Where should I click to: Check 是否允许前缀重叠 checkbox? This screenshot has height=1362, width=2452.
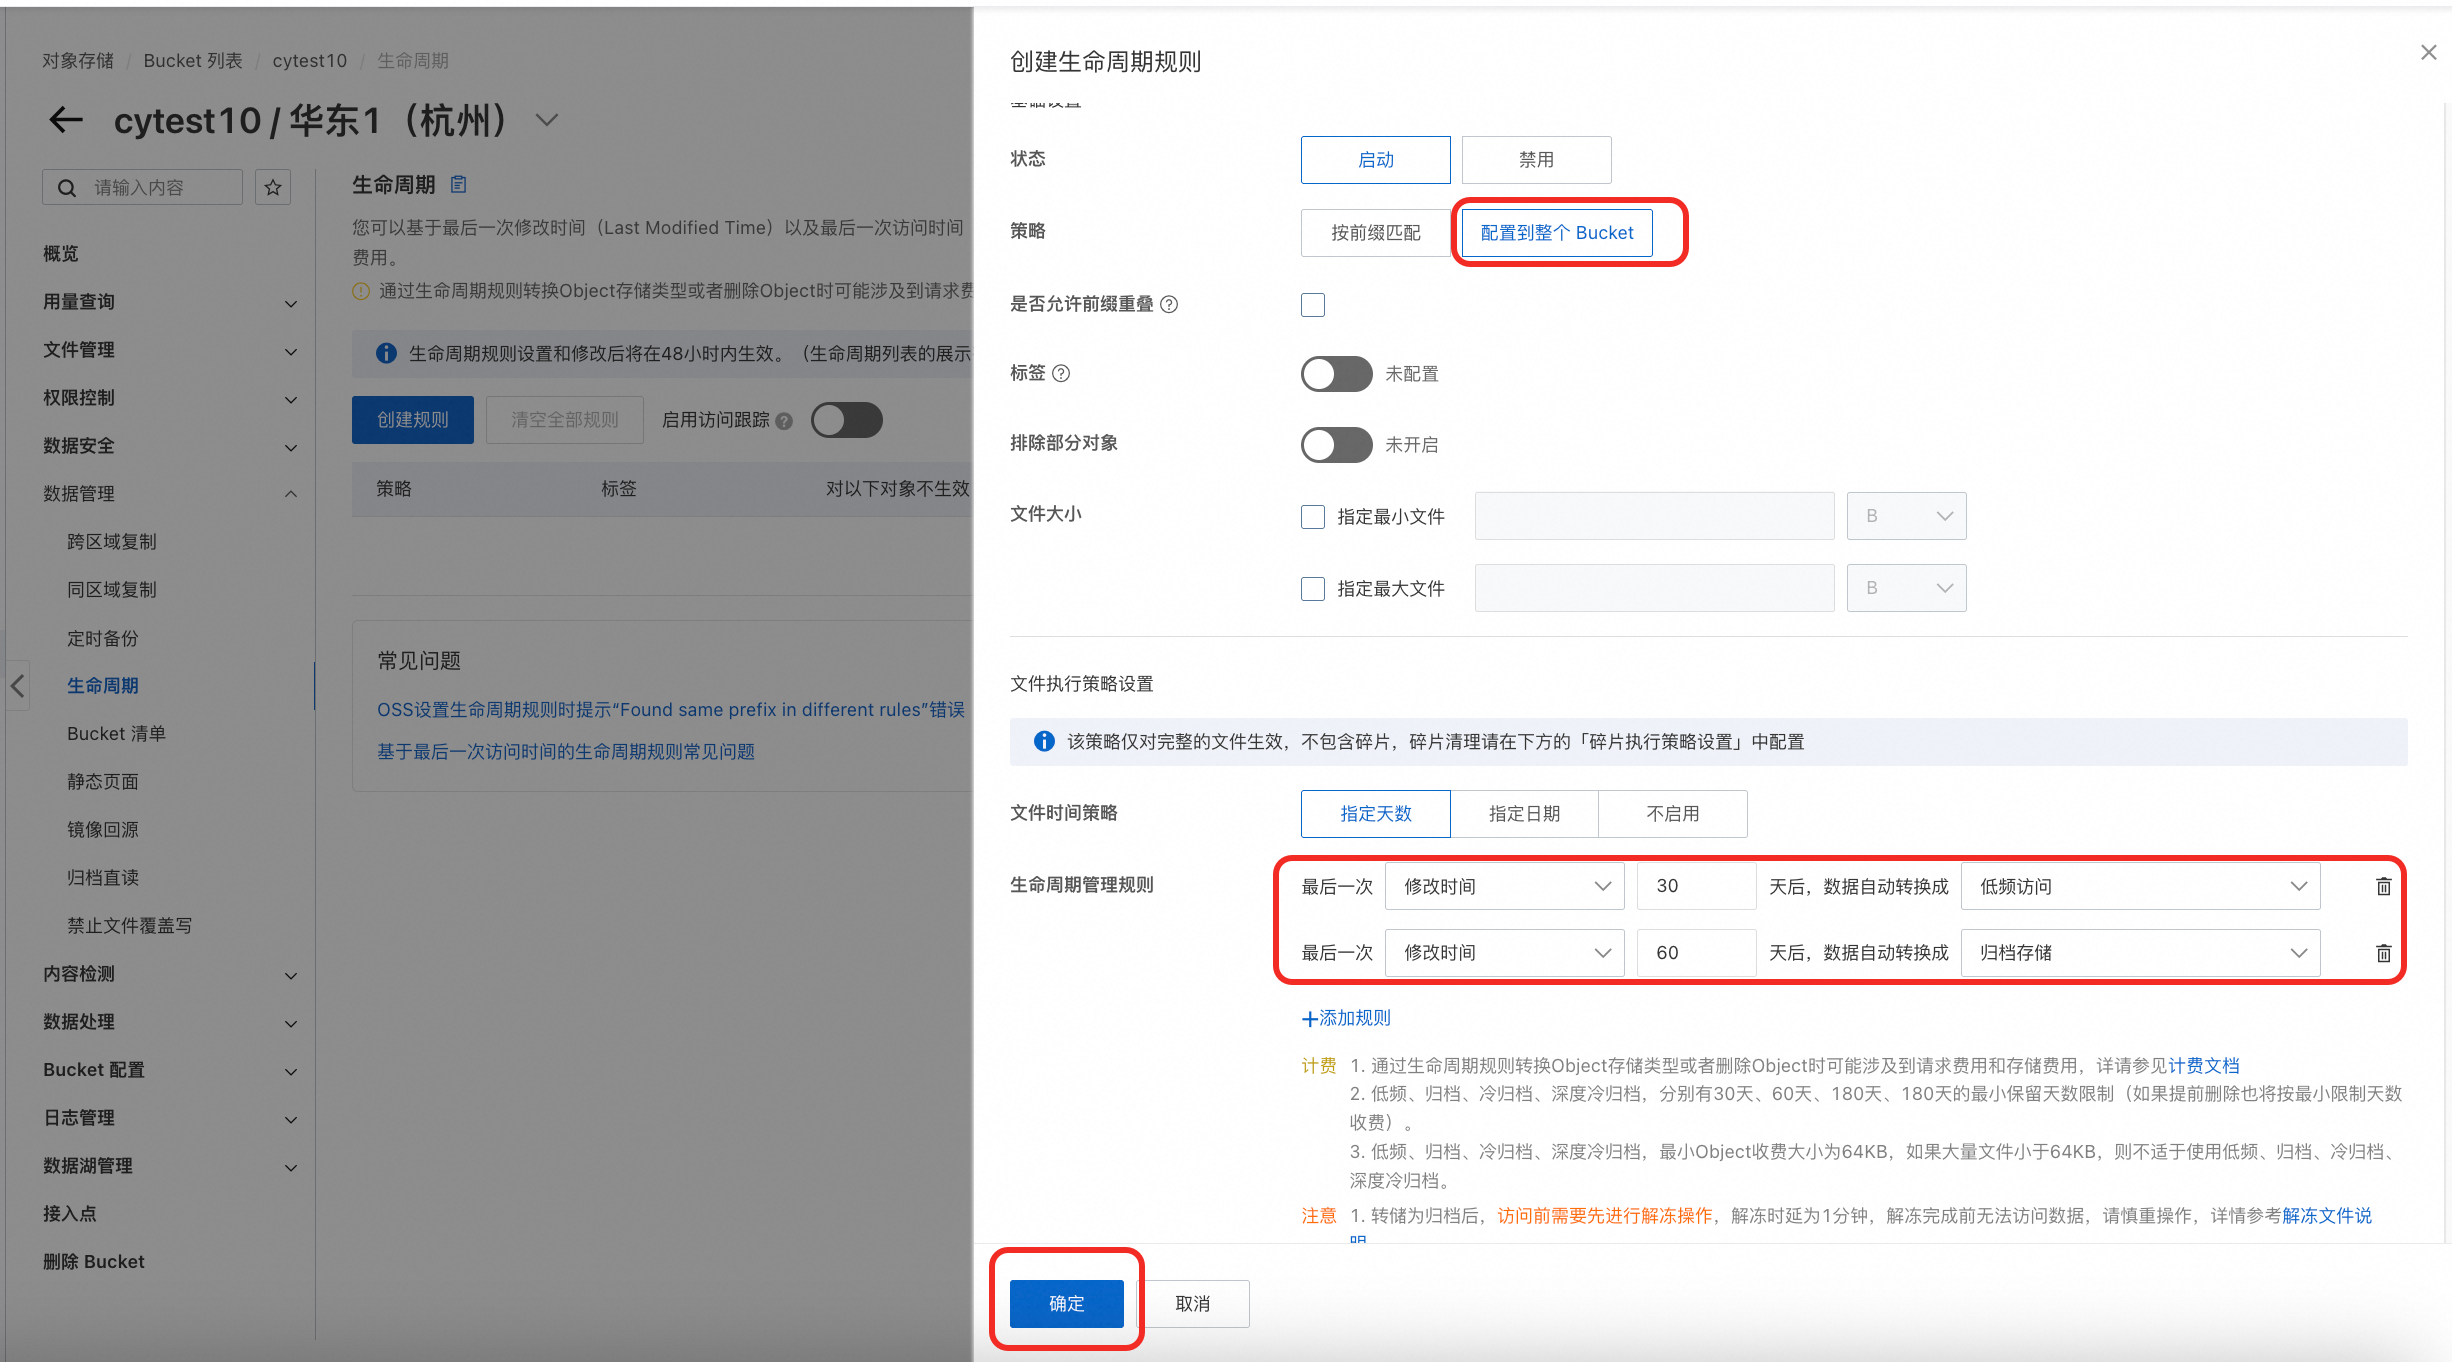1313,304
